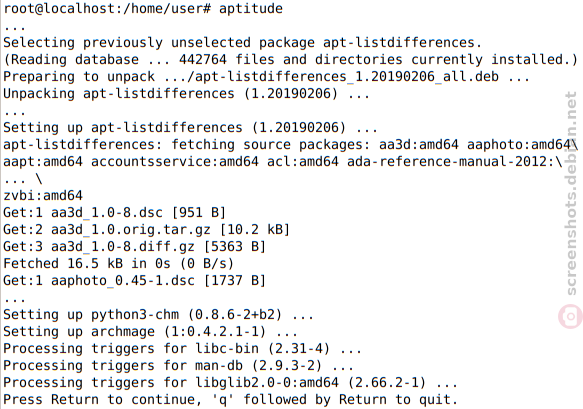The width and height of the screenshot is (583, 409).
Task: Click the 'Get:1 aa3d_1.0-8.dsc' line
Action: tap(115, 212)
